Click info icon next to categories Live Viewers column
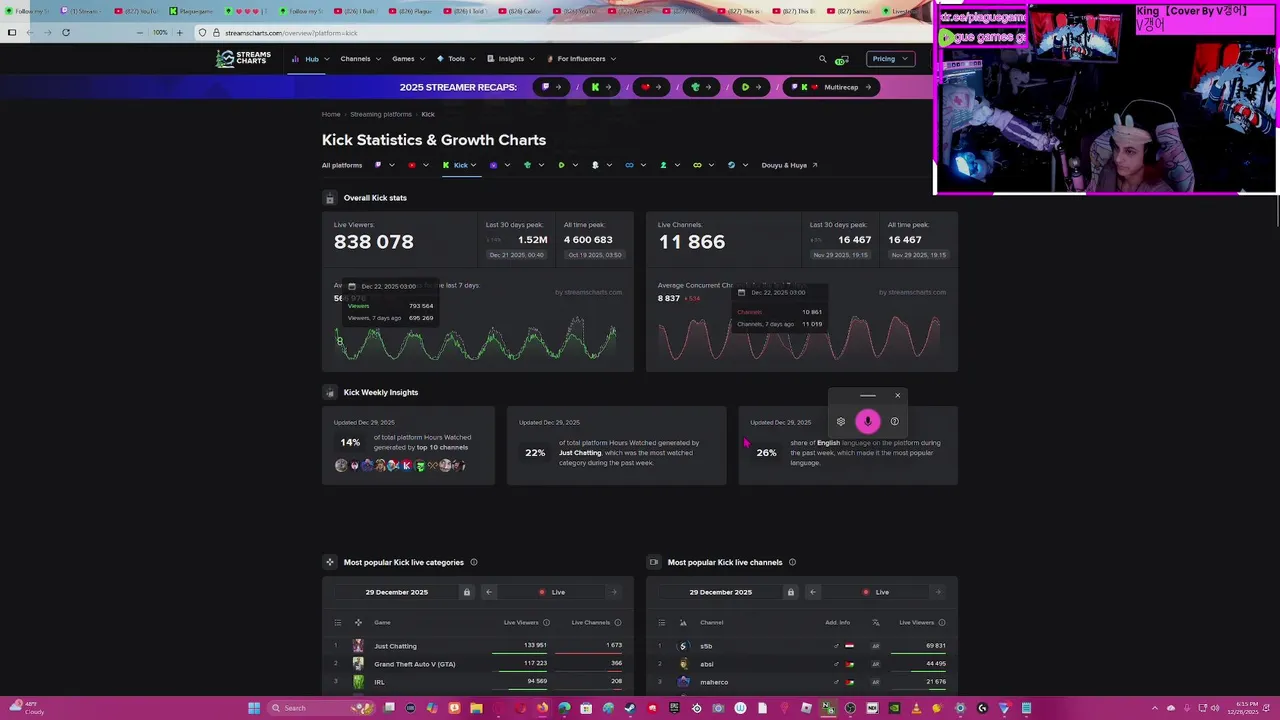The height and width of the screenshot is (720, 1280). click(x=546, y=623)
